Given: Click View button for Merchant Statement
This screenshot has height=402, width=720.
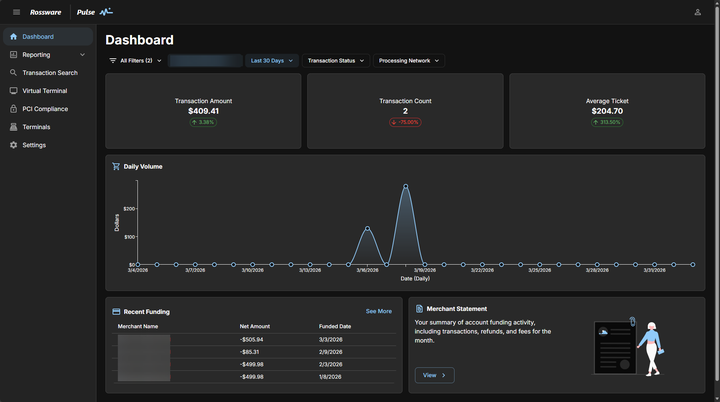Looking at the screenshot, I should pos(434,375).
